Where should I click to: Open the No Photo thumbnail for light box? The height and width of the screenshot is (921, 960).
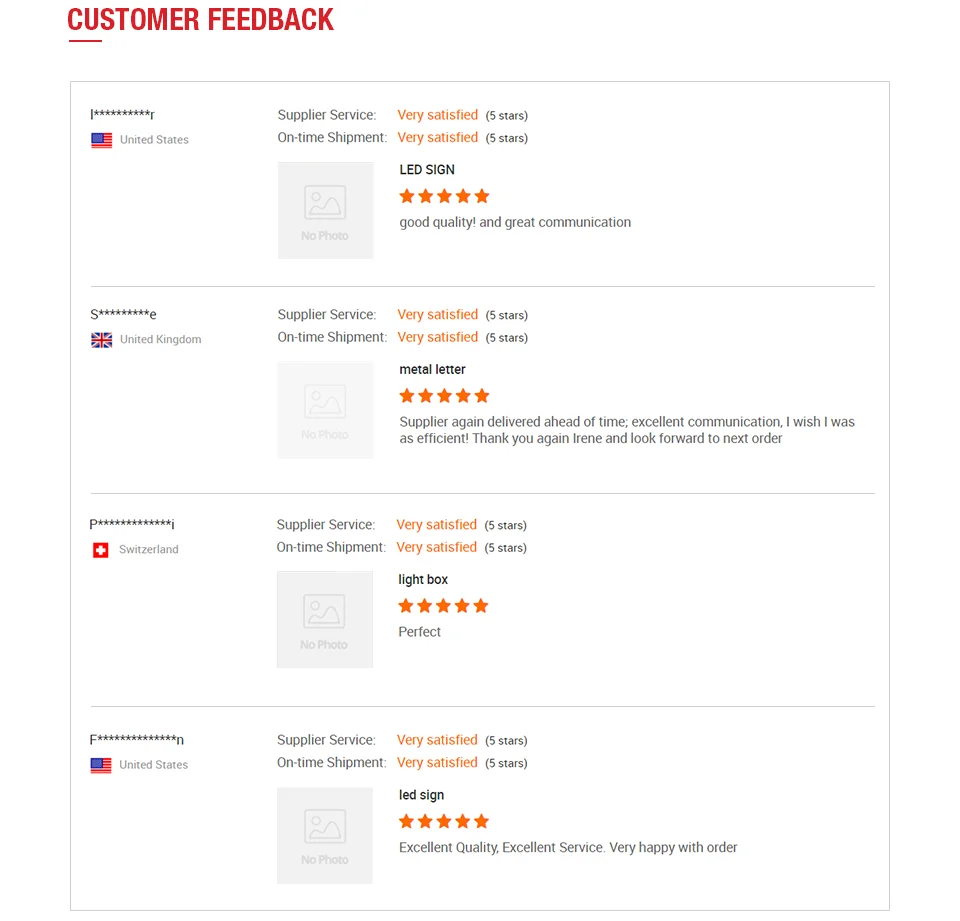[x=324, y=620]
